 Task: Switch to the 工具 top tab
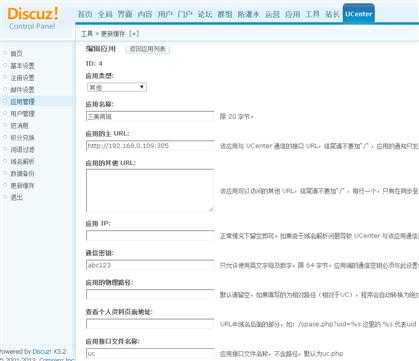point(312,14)
